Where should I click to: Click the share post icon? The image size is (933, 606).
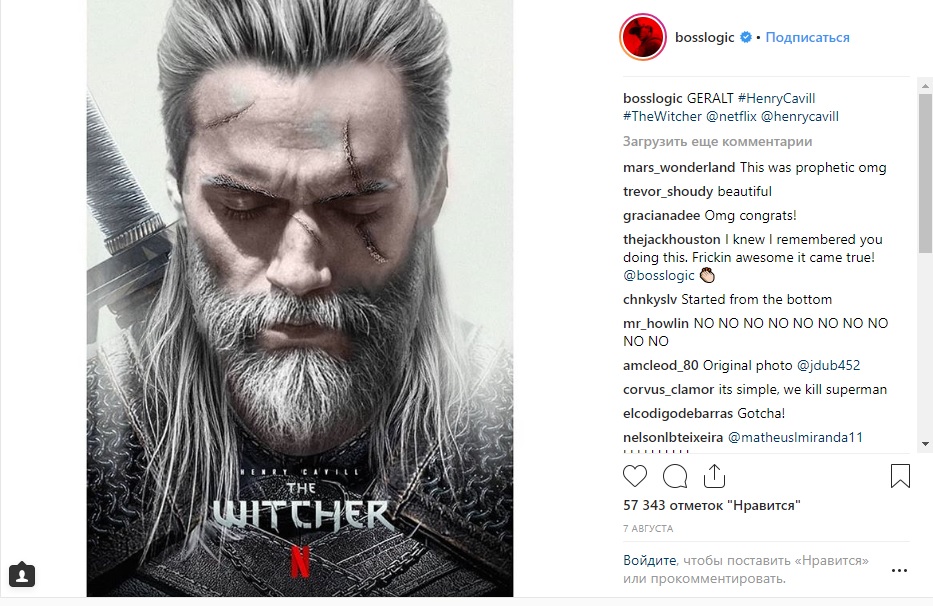click(x=714, y=475)
